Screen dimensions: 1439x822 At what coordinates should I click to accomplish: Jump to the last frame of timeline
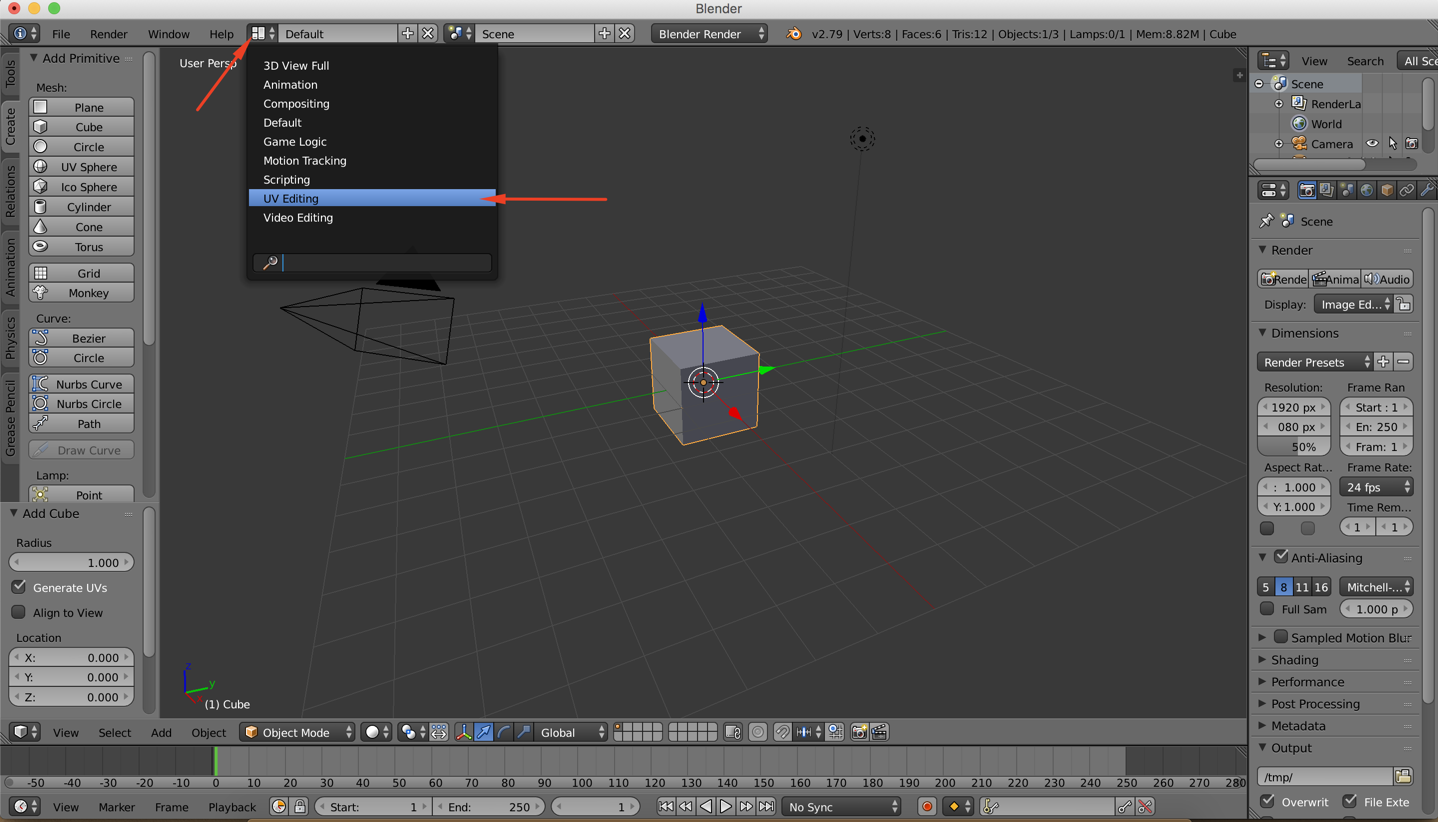click(x=766, y=806)
